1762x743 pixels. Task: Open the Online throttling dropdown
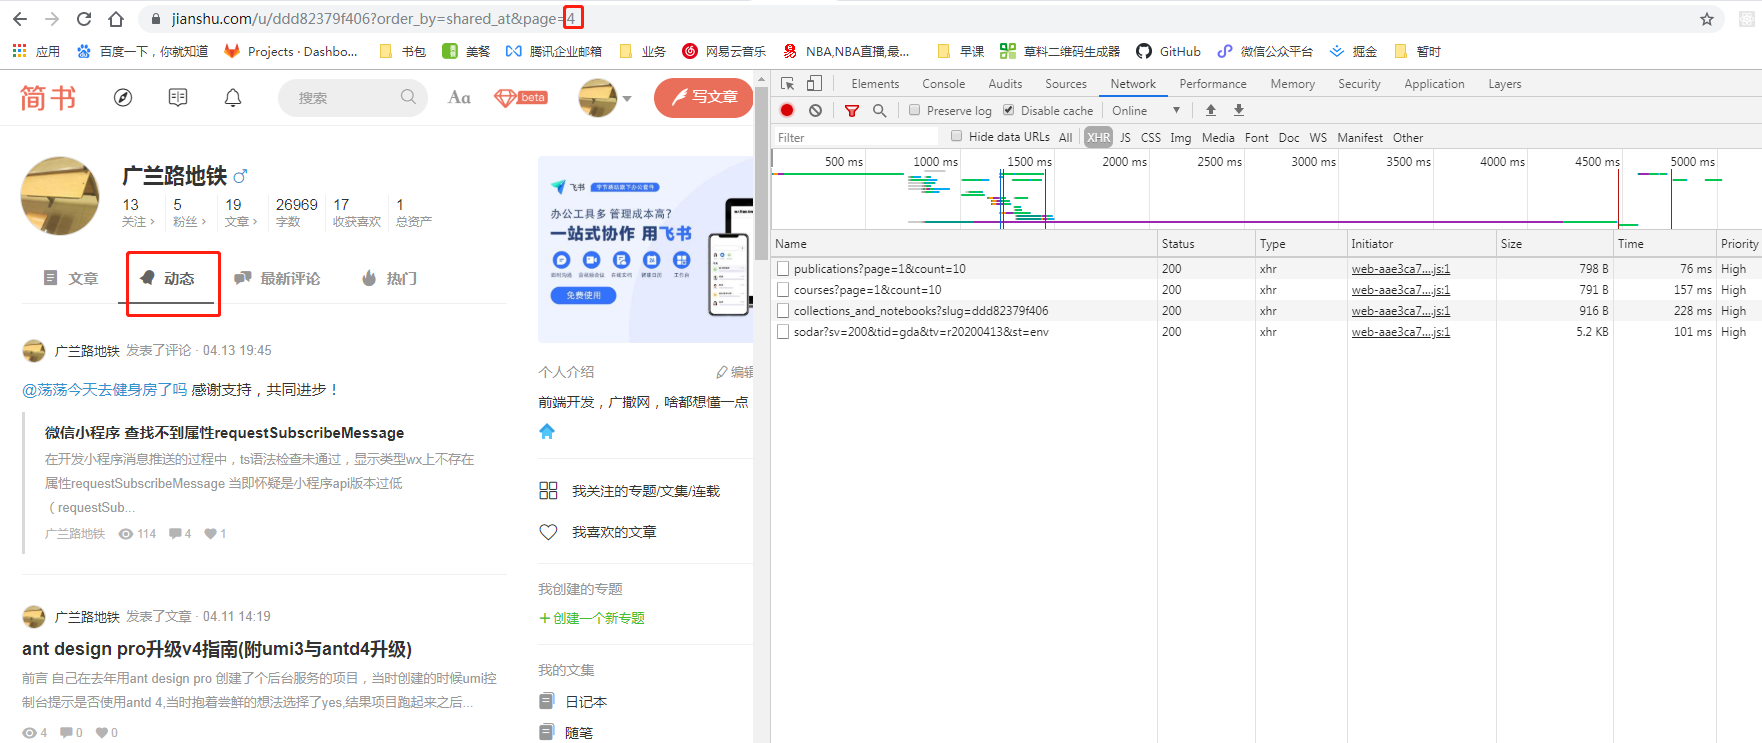[x=1146, y=110]
